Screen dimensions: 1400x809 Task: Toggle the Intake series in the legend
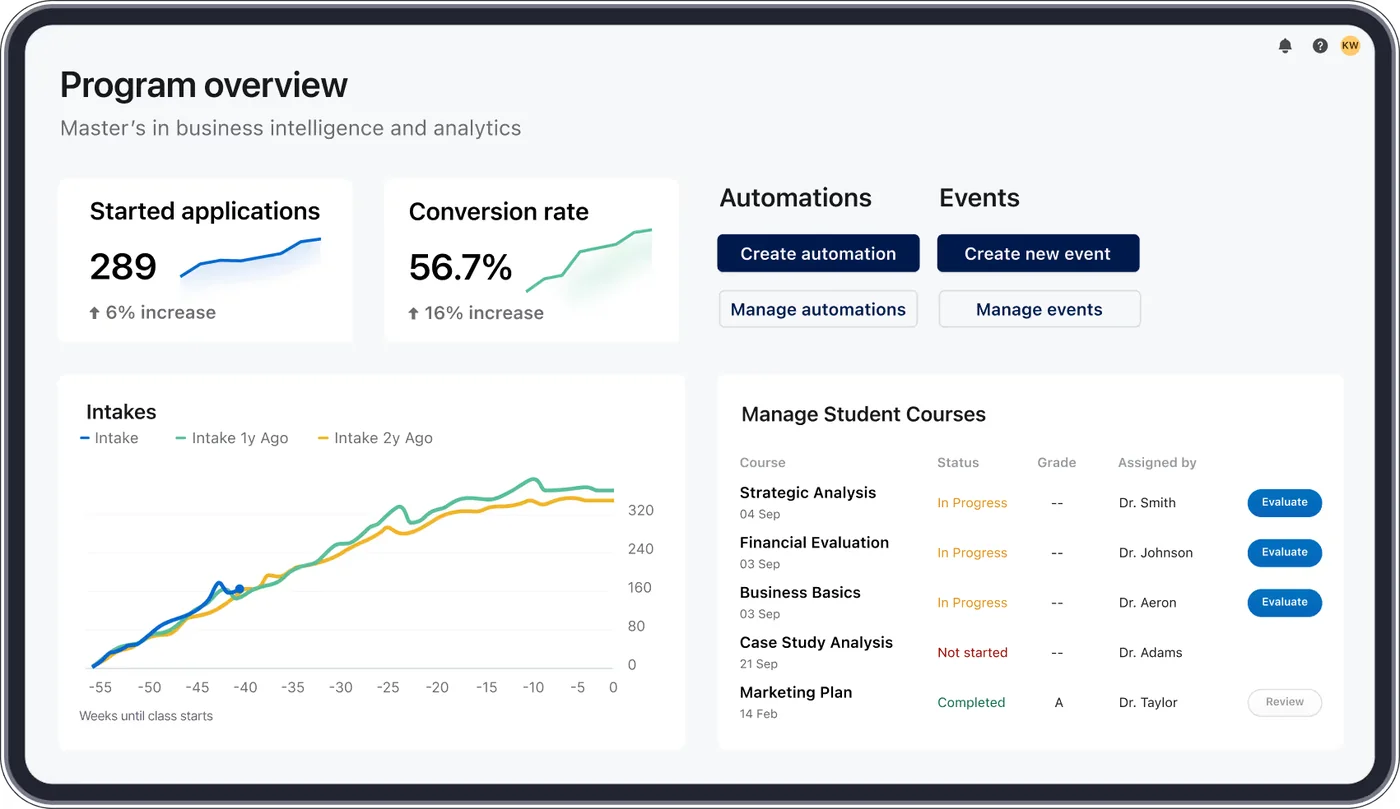click(x=109, y=437)
